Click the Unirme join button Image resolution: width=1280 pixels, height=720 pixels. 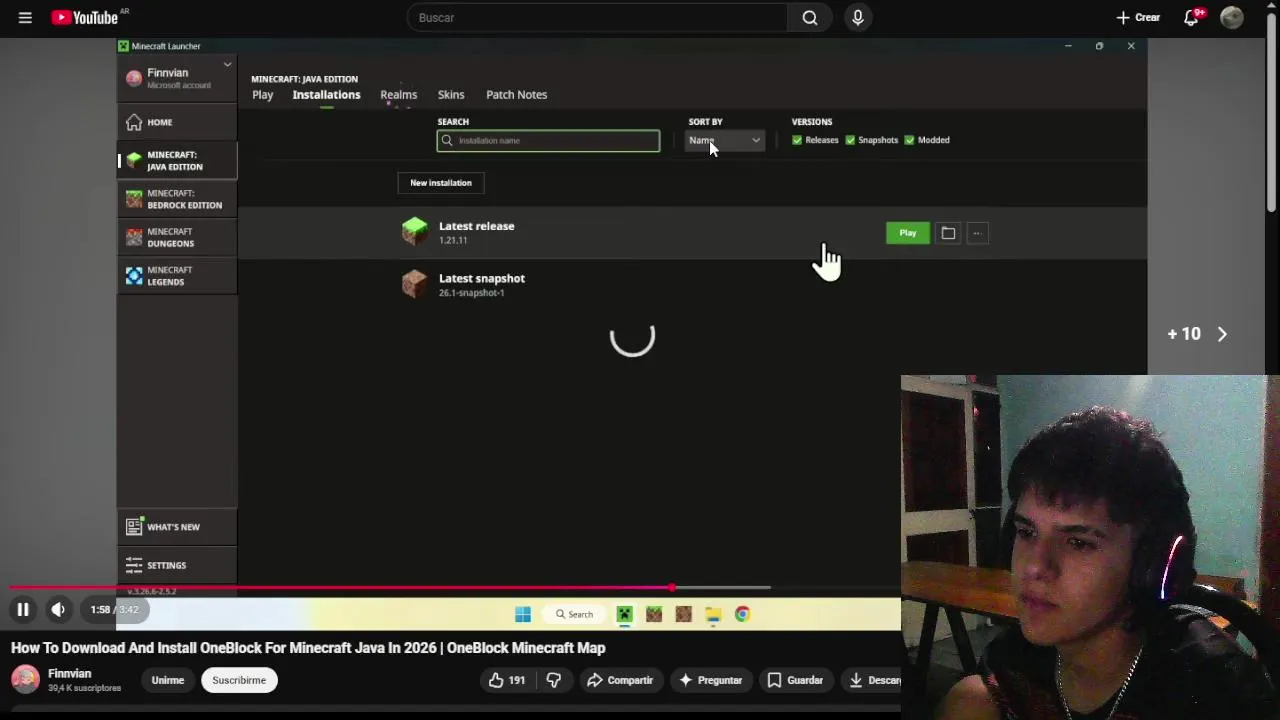click(168, 680)
